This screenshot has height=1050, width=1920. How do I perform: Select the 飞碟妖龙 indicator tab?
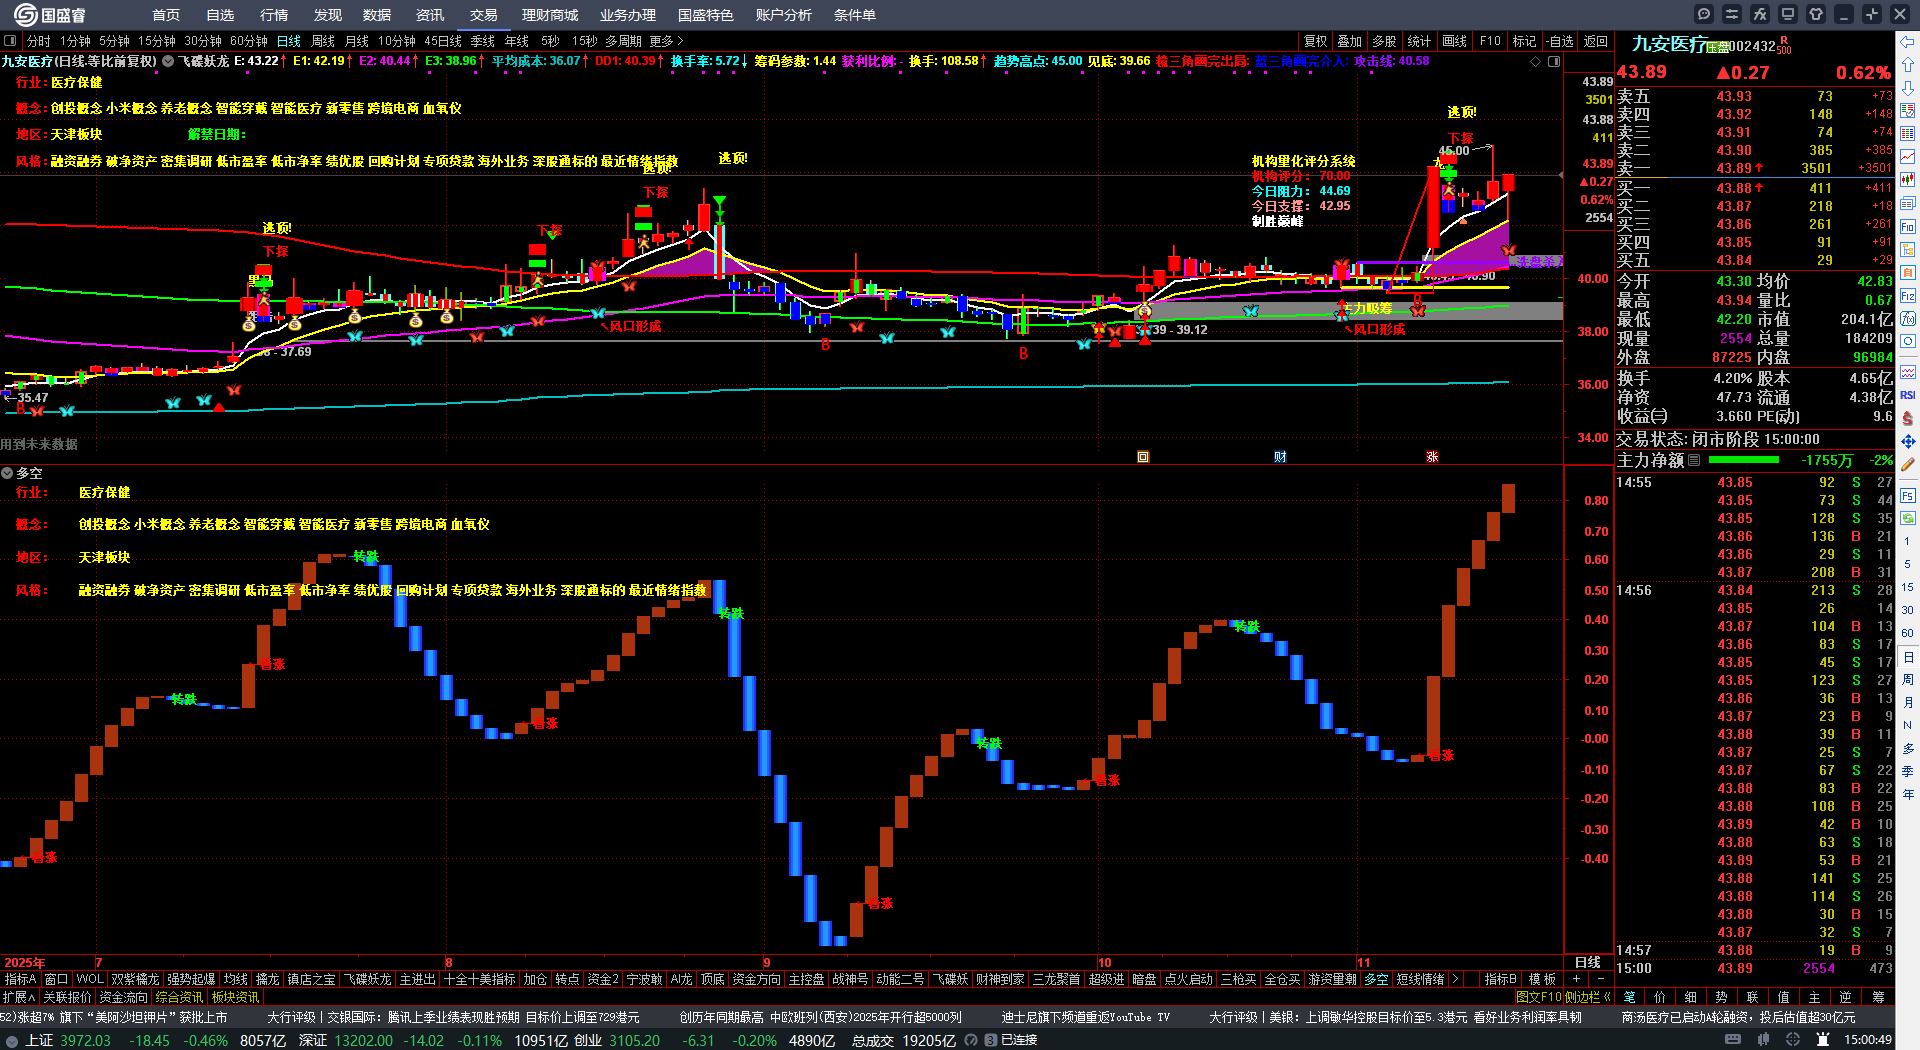368,979
